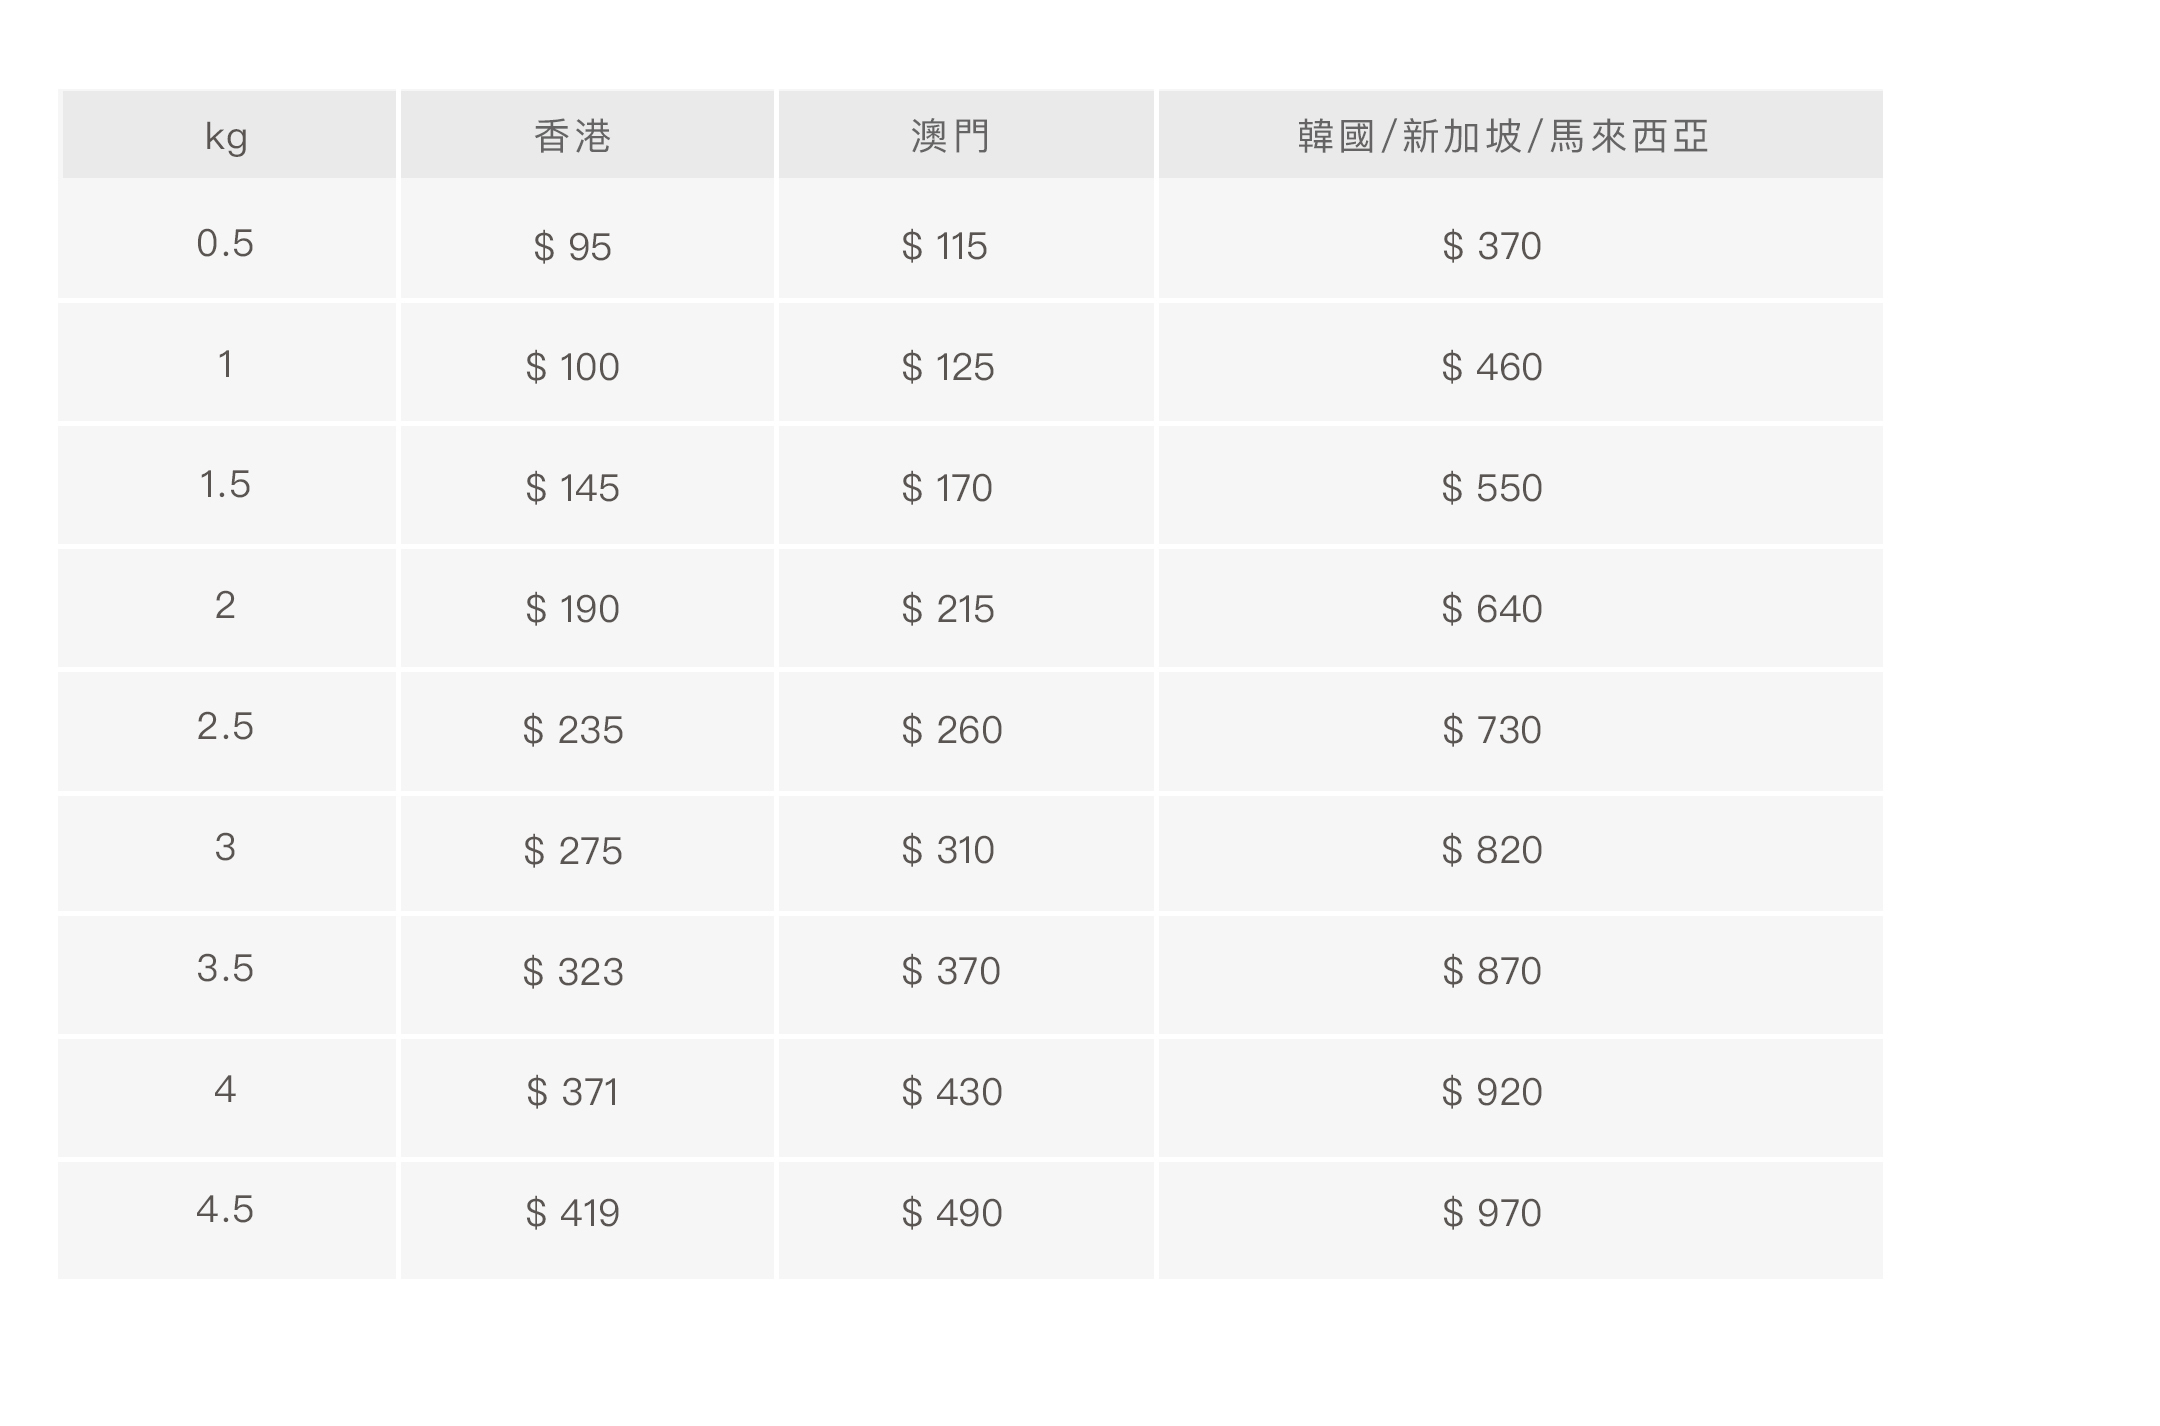Image resolution: width=2160 pixels, height=1426 pixels.
Task: Select the $ 430 price cell
Action: coord(951,1092)
